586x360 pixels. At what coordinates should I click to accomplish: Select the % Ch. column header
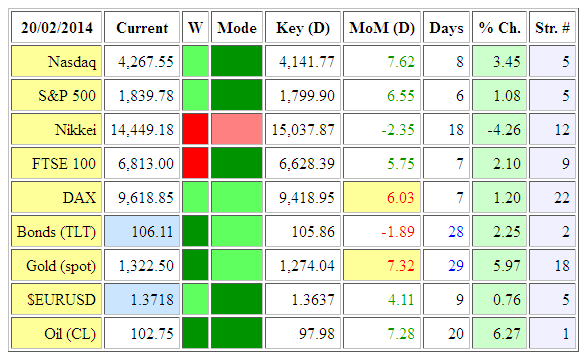pyautogui.click(x=500, y=27)
